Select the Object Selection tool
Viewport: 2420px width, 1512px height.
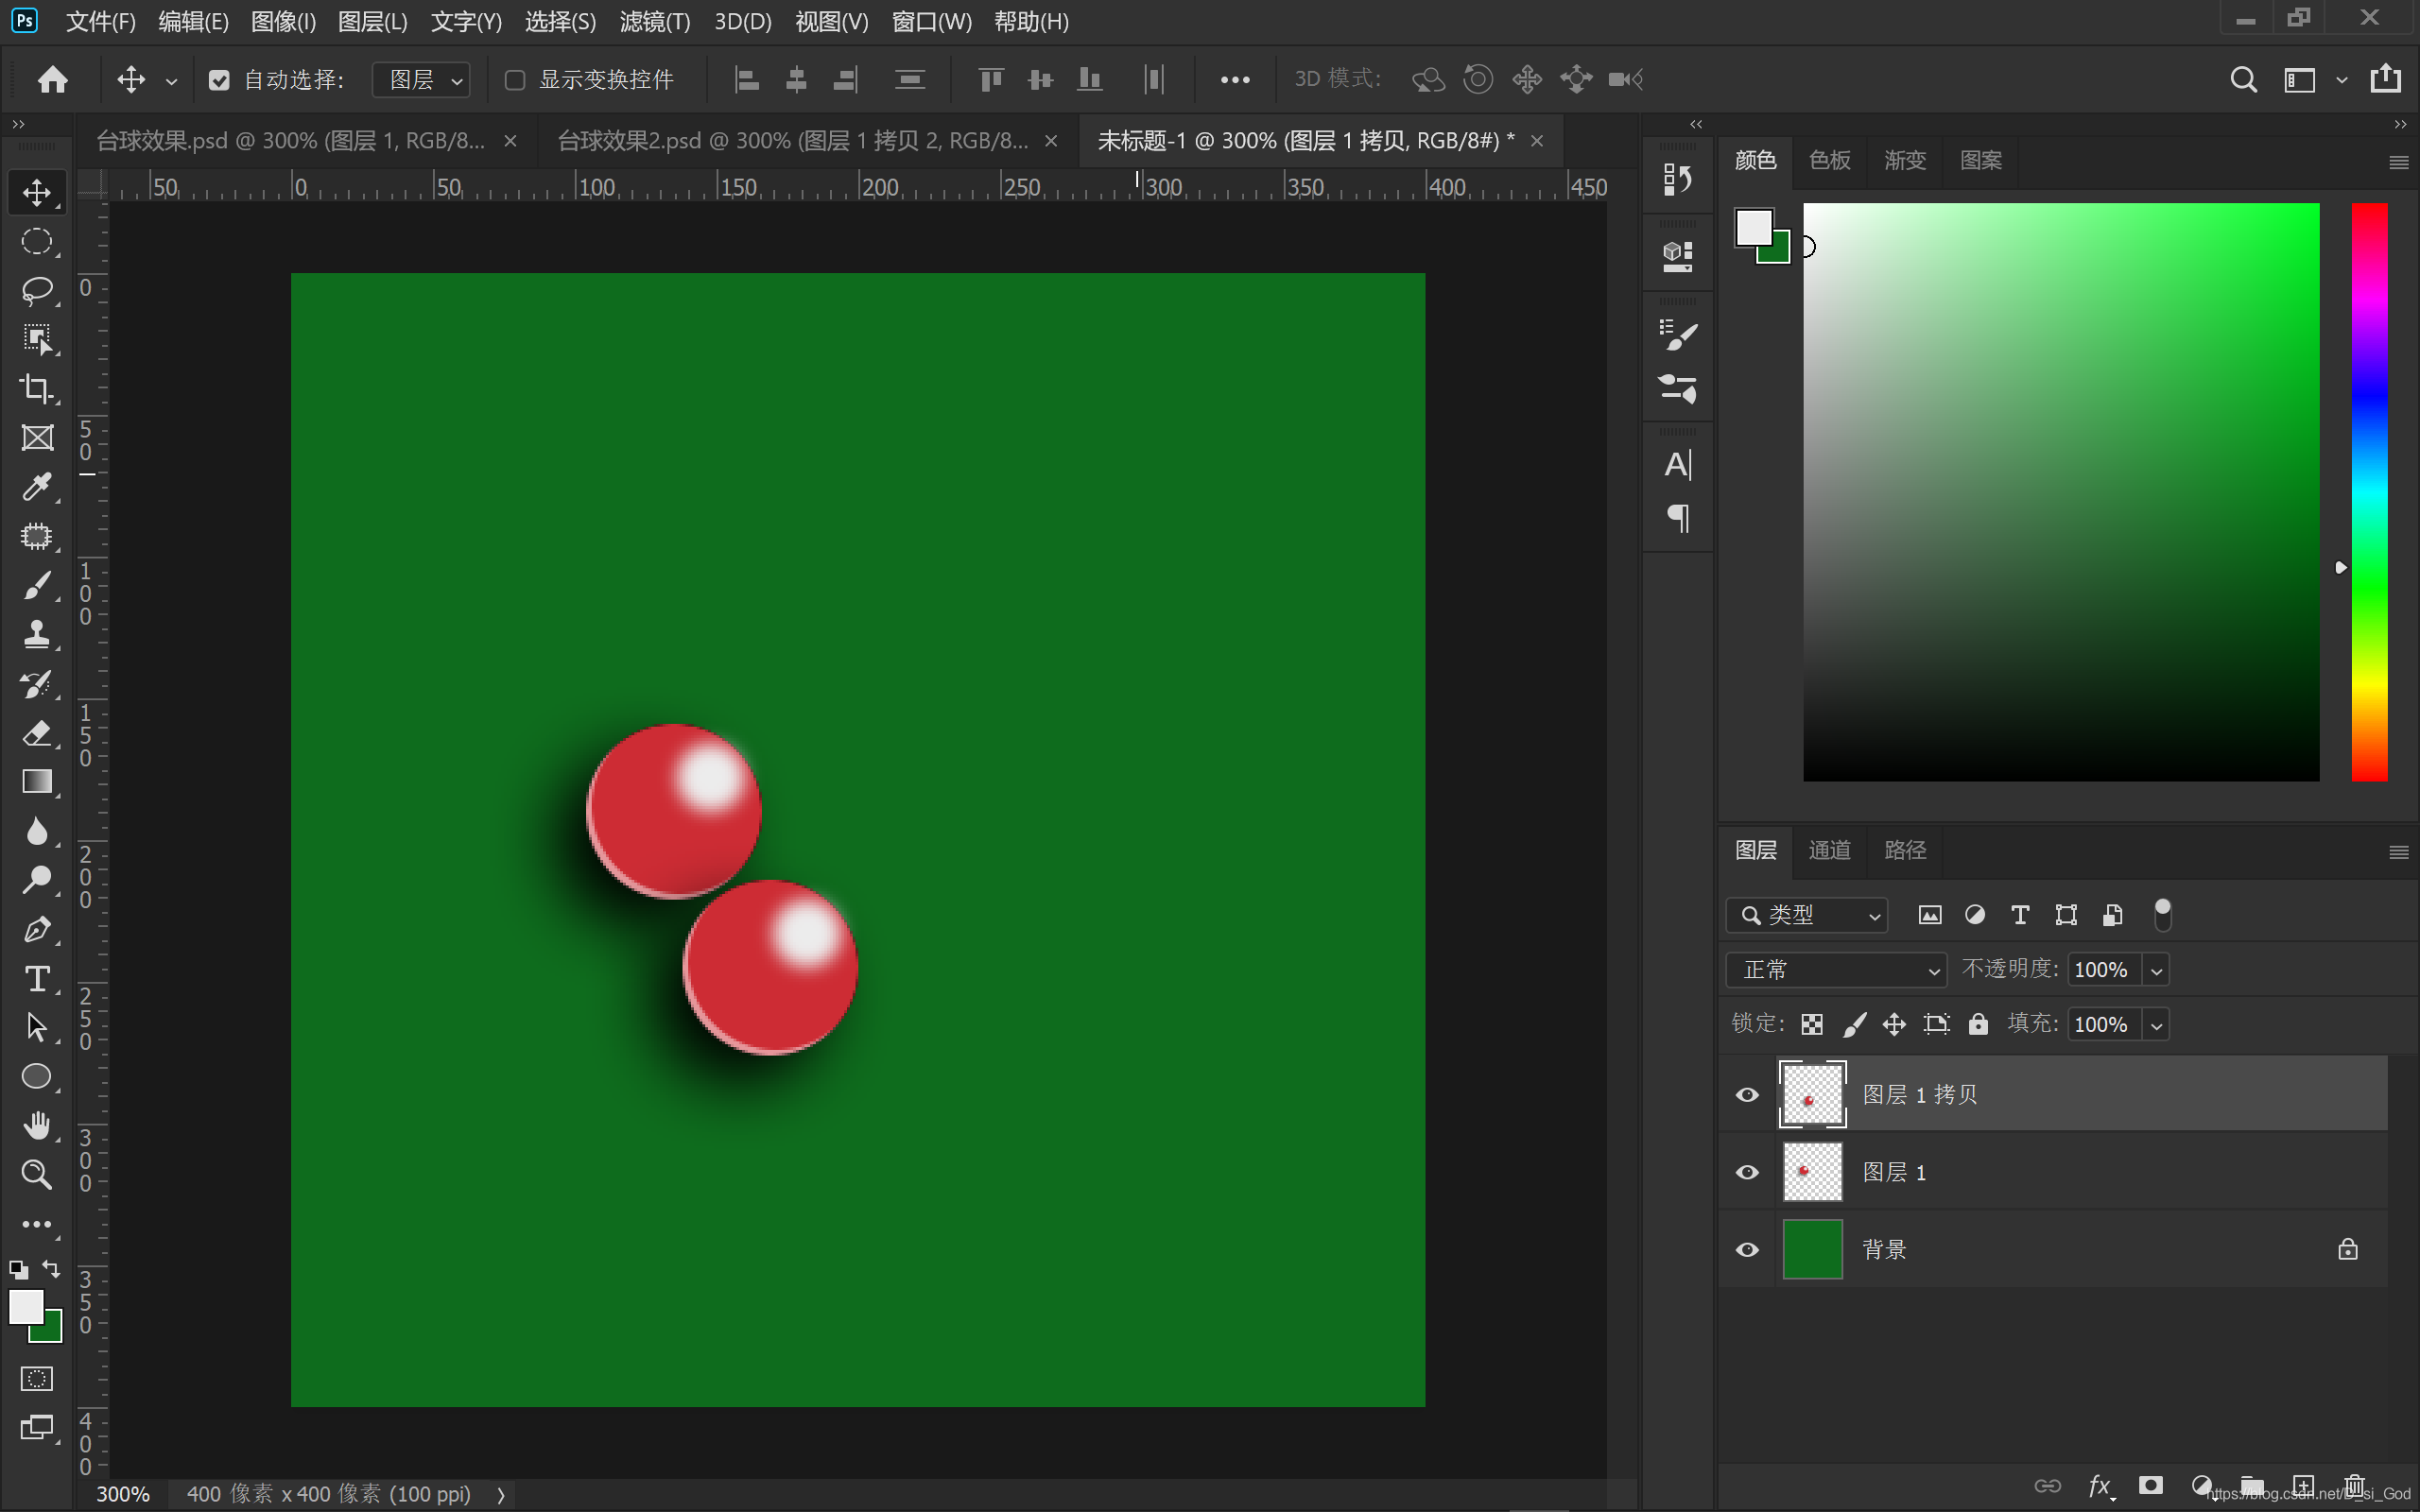(x=37, y=339)
